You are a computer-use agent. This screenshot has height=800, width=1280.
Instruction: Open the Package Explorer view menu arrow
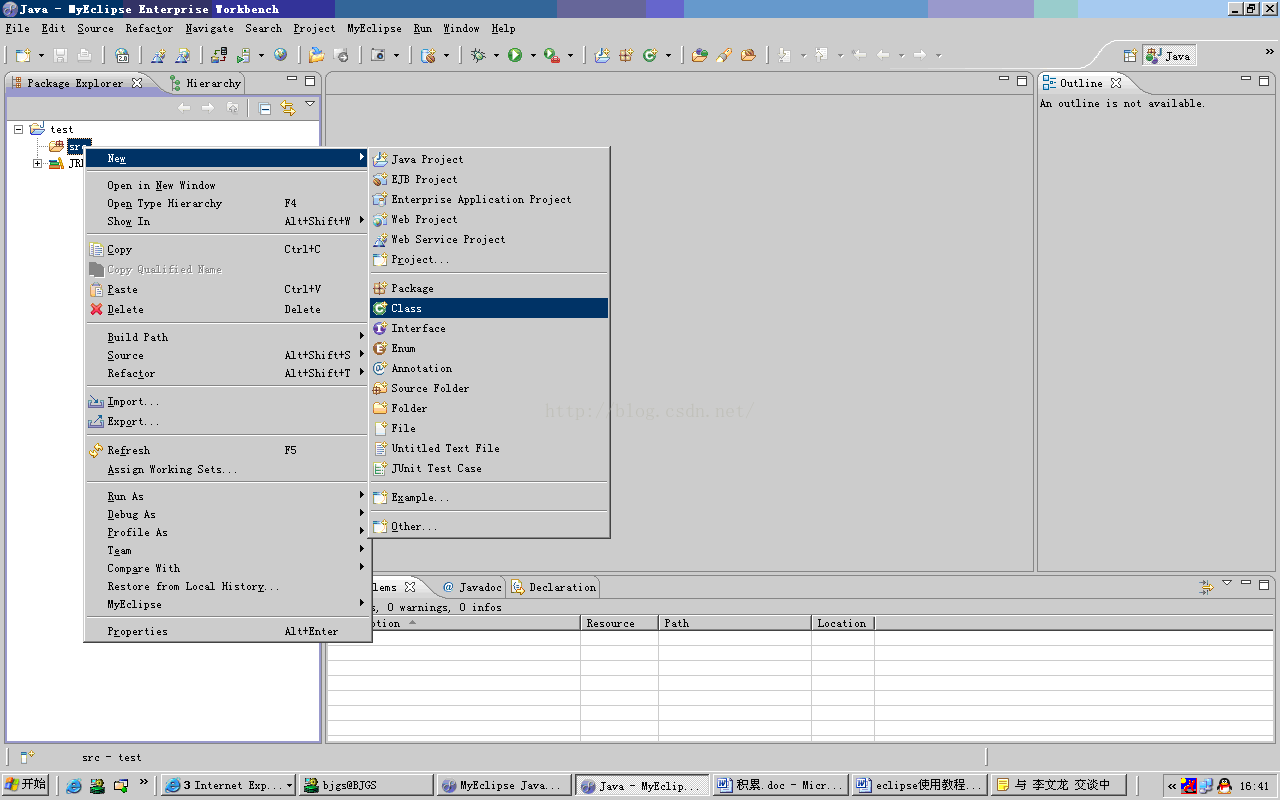click(x=310, y=104)
